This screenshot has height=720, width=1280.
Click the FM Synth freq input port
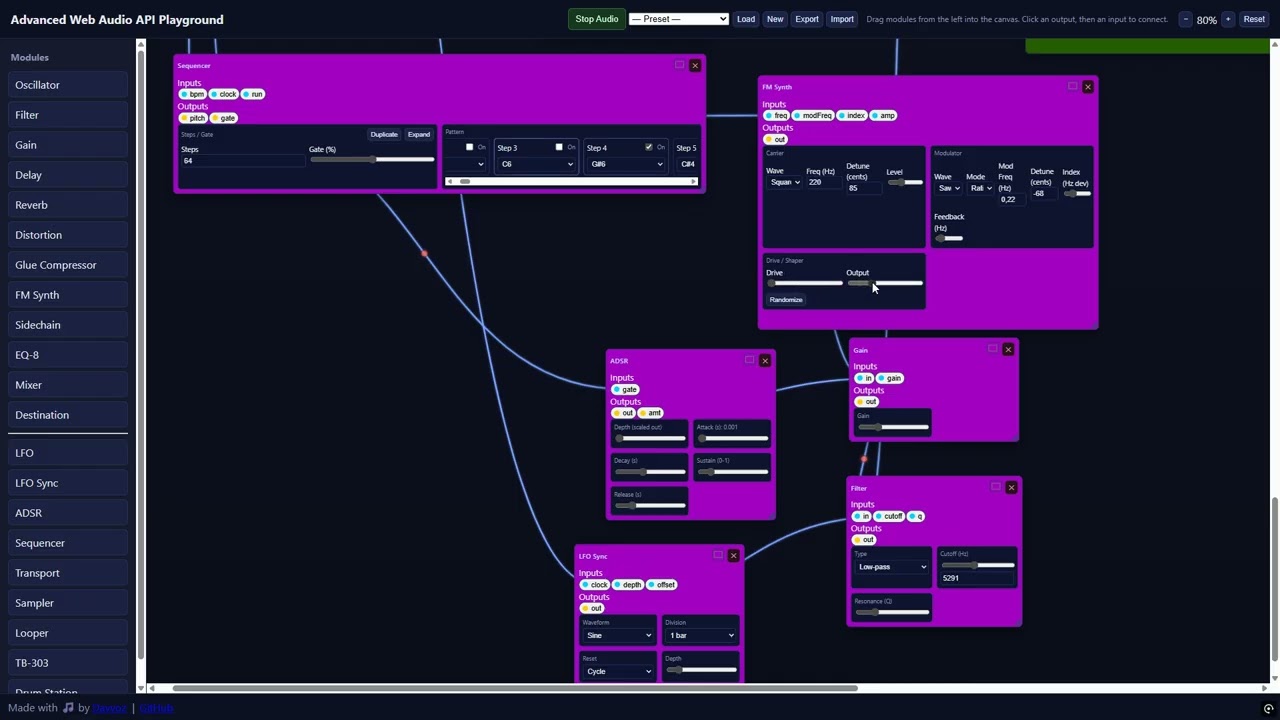pos(776,115)
